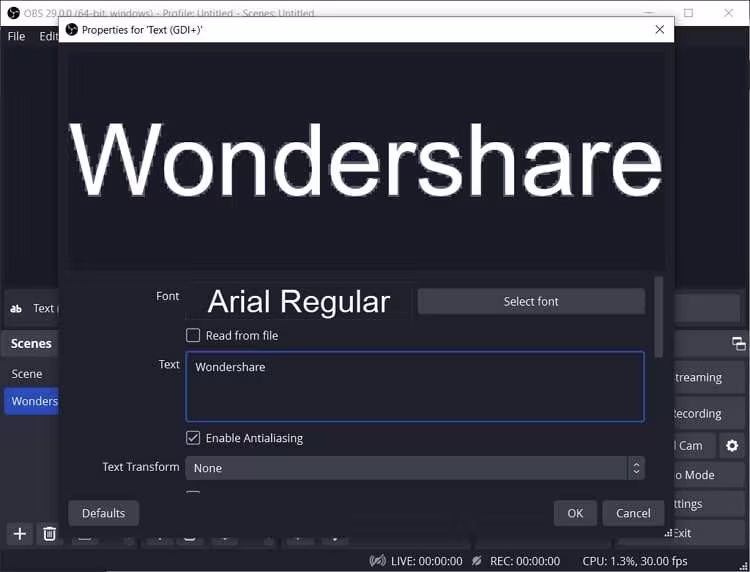Disable Enable Antialiasing checkbox
Viewport: 750px width, 572px height.
pyautogui.click(x=193, y=438)
